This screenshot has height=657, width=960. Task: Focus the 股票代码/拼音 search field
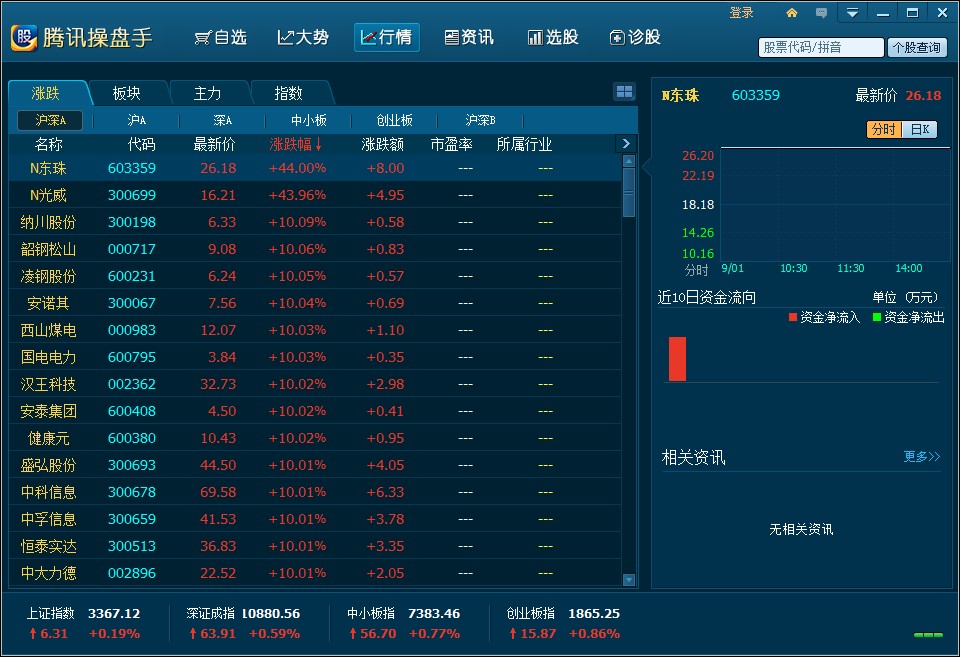point(821,47)
